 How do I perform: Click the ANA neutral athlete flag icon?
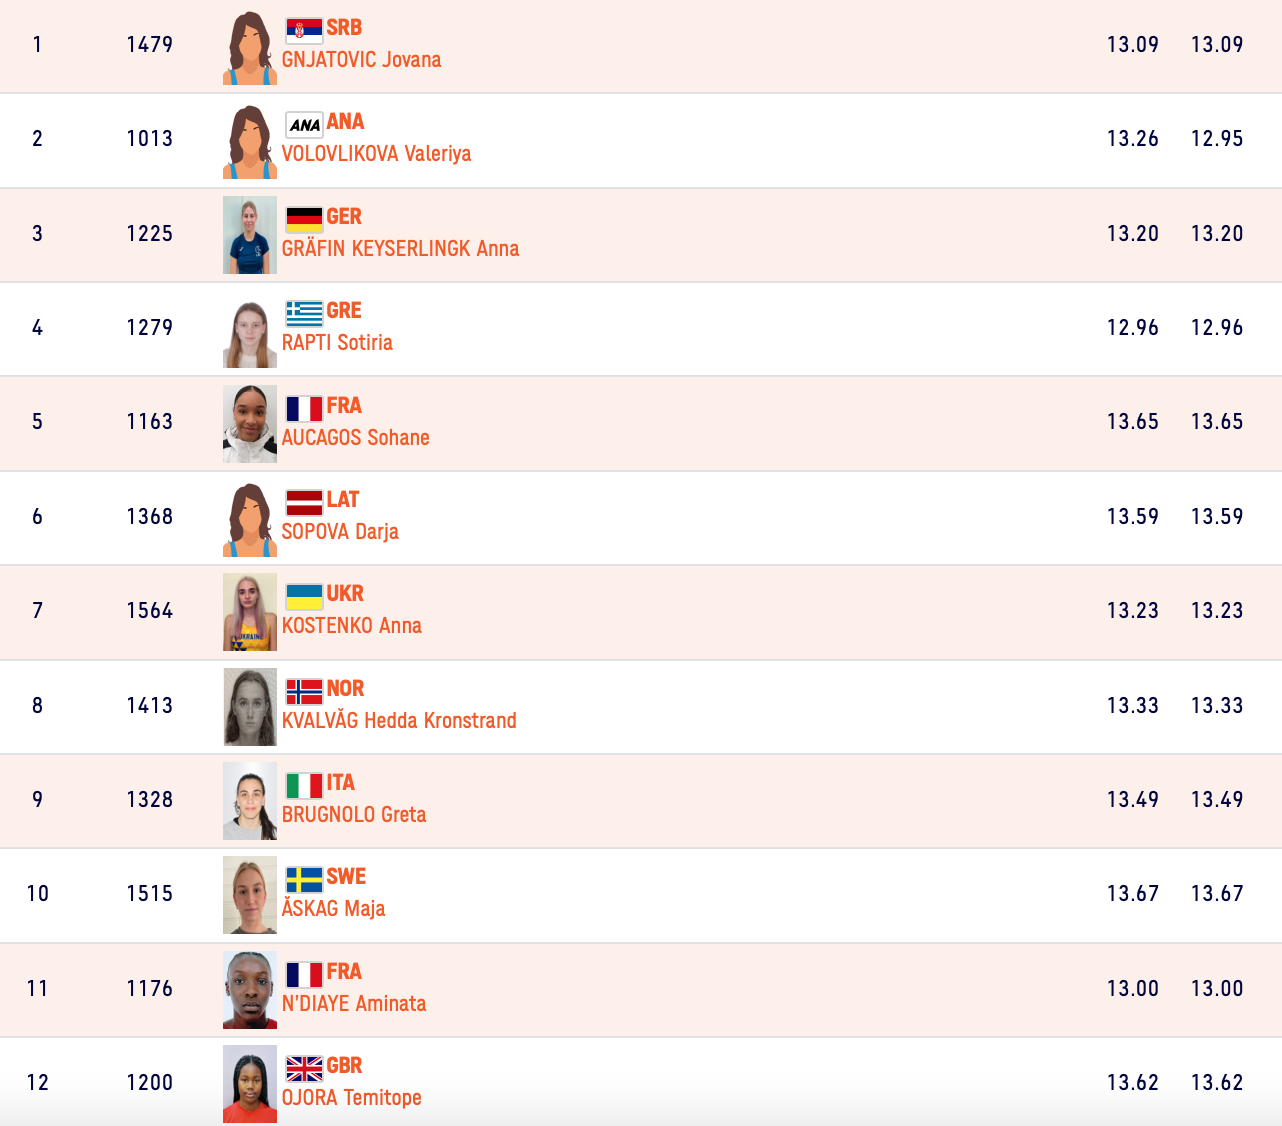[304, 124]
